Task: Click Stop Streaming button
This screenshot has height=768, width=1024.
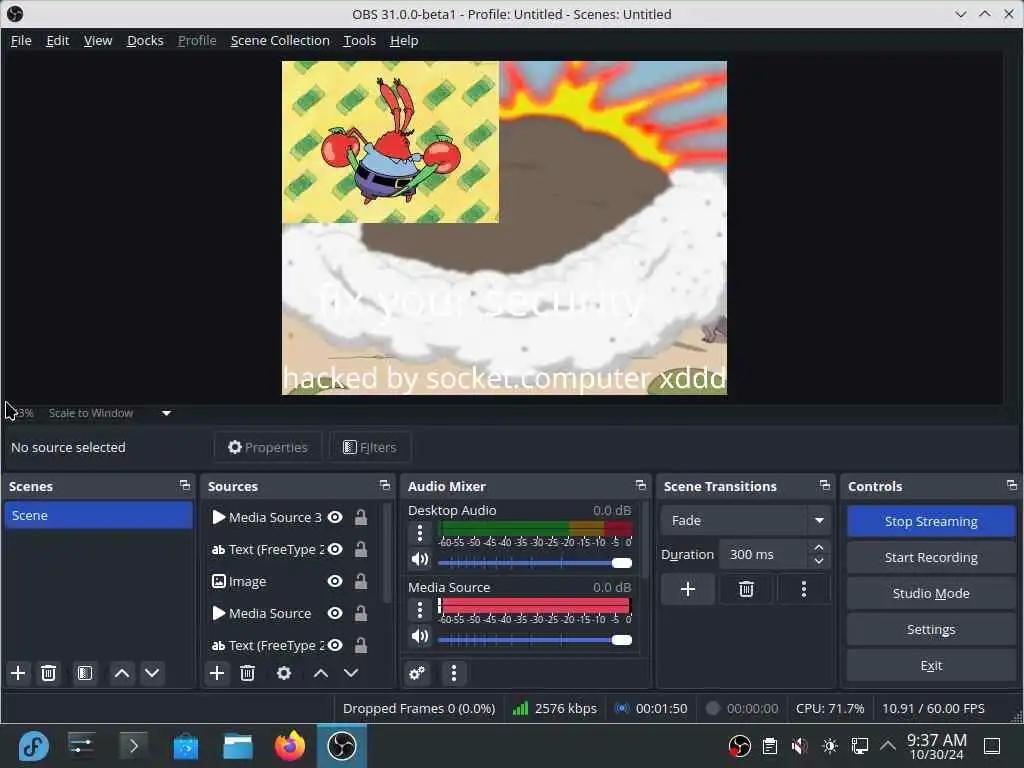Action: [x=931, y=521]
